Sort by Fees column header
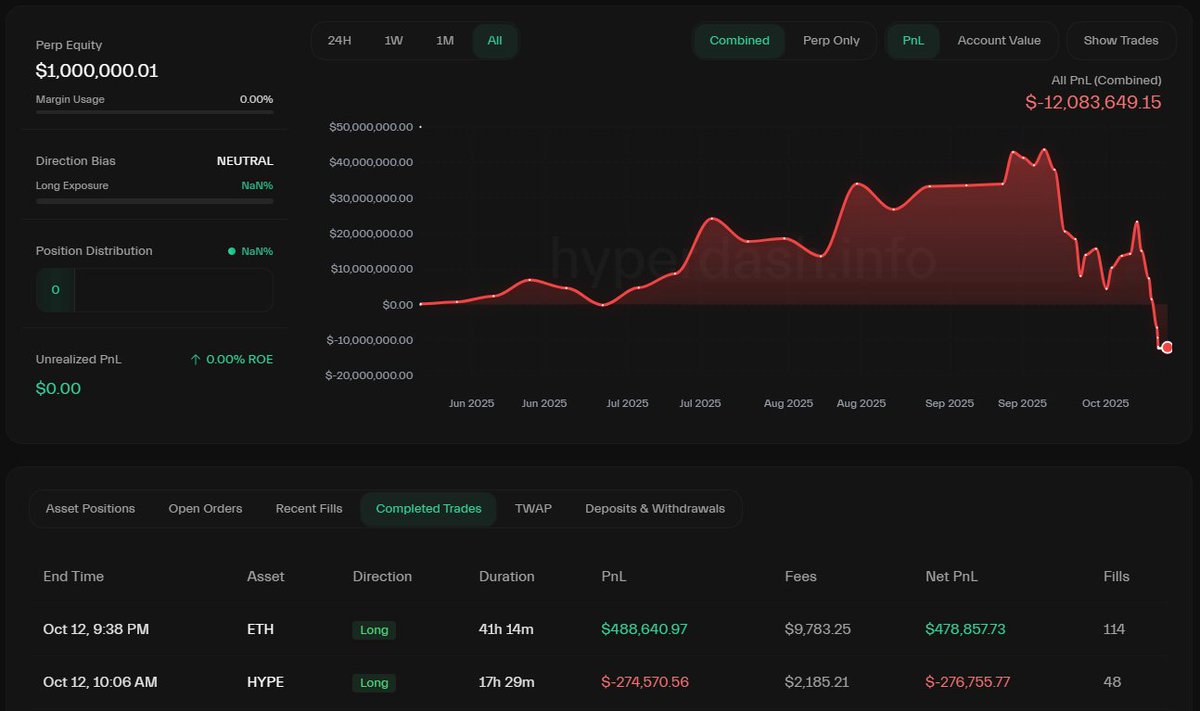 click(x=800, y=577)
